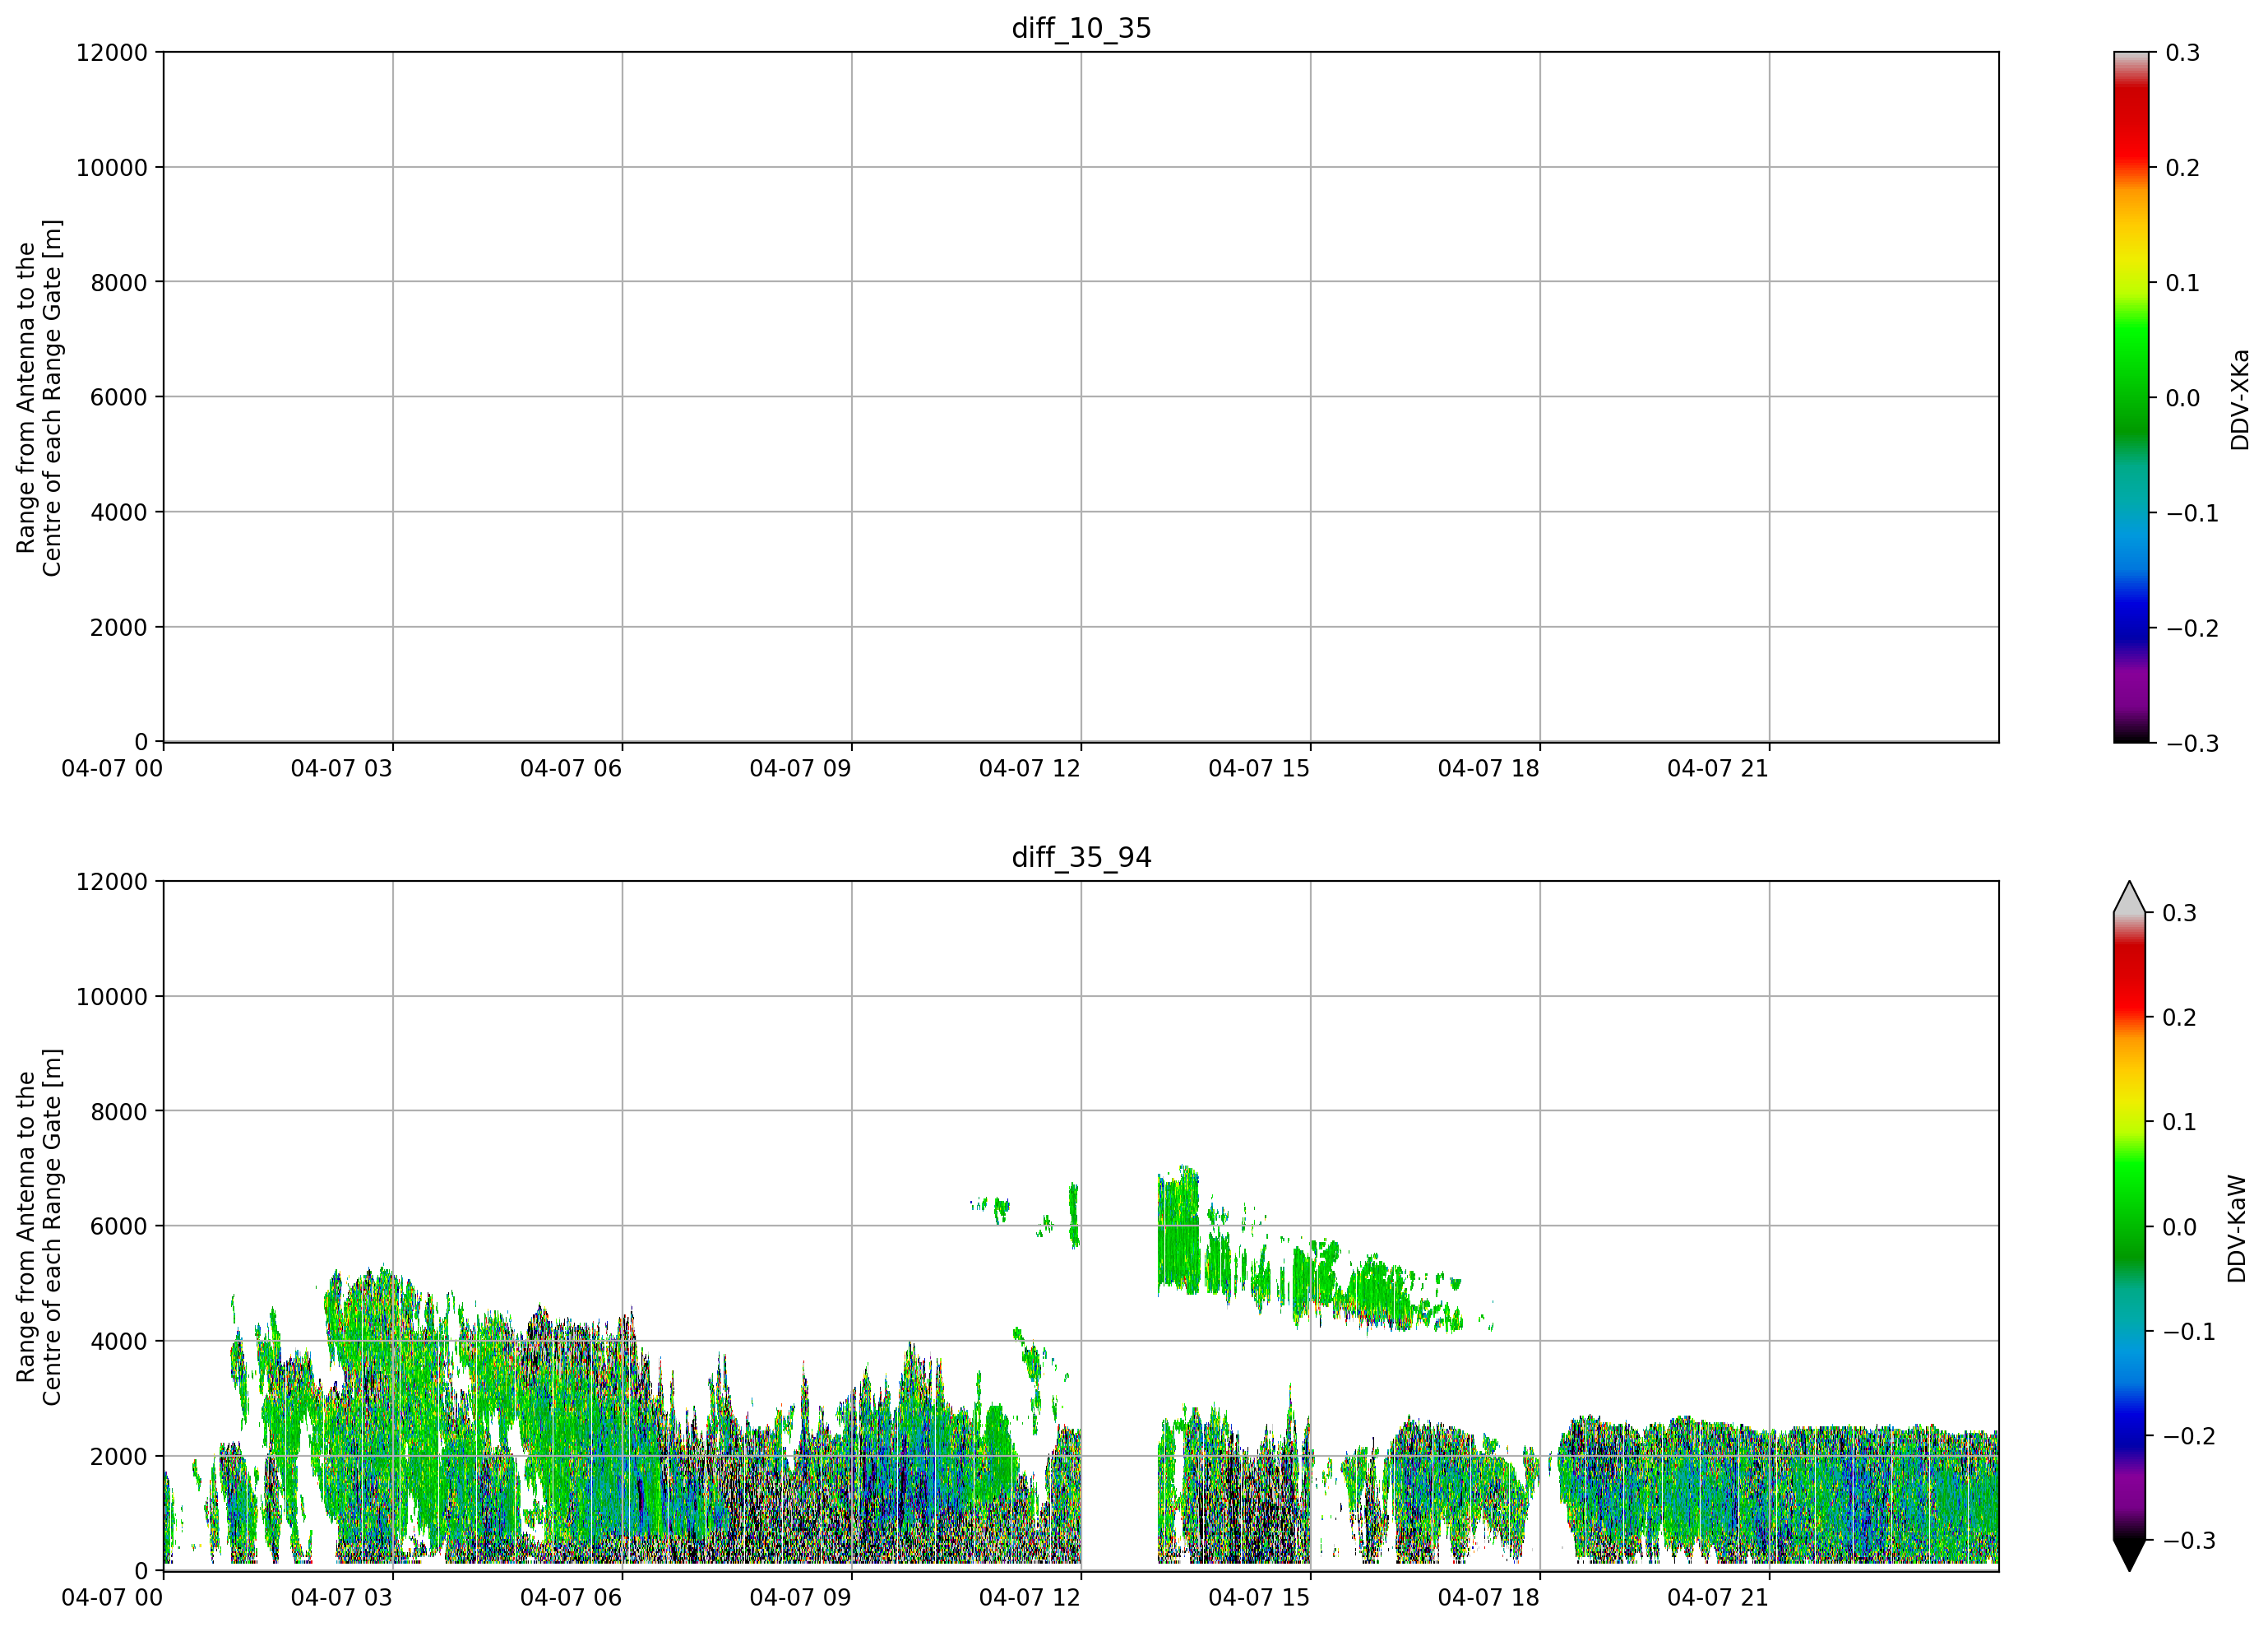Viewport: 2268px width, 1627px height.
Task: Click the DDV-XKa colorbar gradient
Action: pyautogui.click(x=2130, y=397)
